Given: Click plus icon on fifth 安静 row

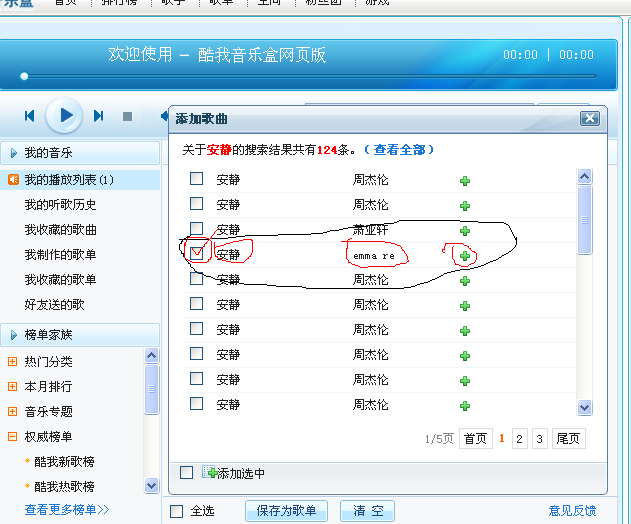Looking at the screenshot, I should [465, 281].
